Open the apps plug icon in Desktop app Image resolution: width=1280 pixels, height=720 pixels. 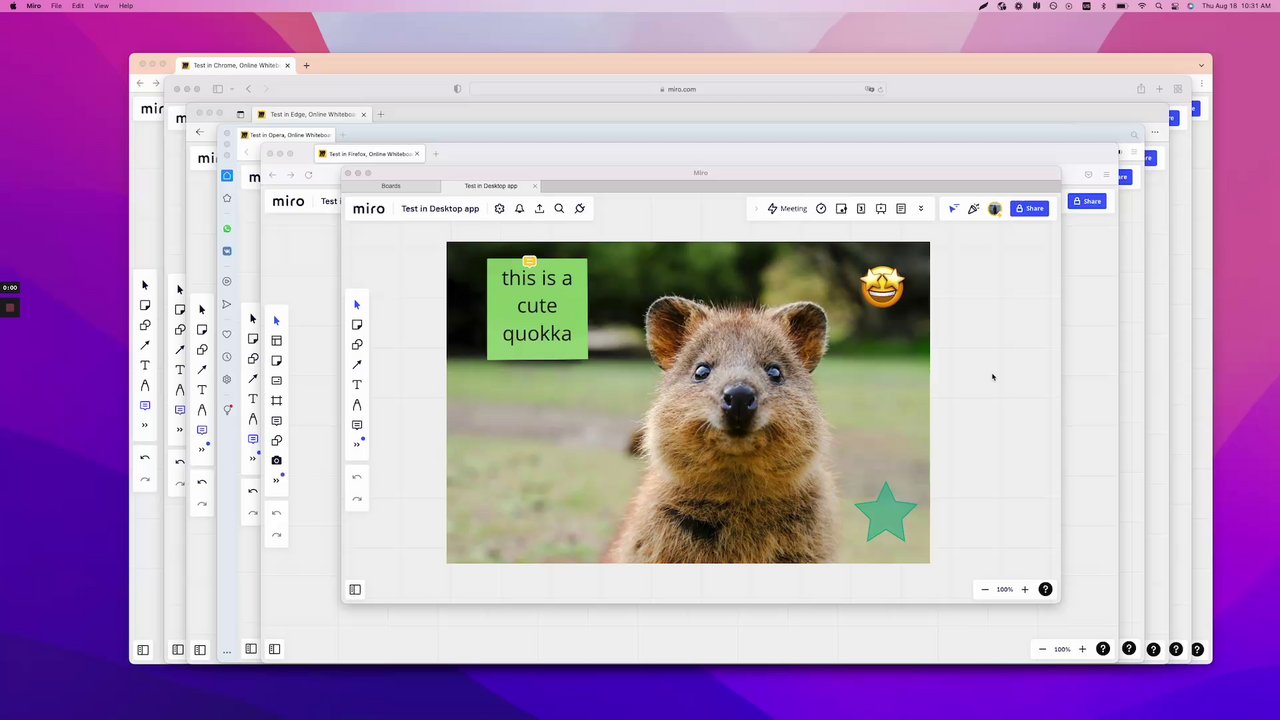click(x=580, y=209)
